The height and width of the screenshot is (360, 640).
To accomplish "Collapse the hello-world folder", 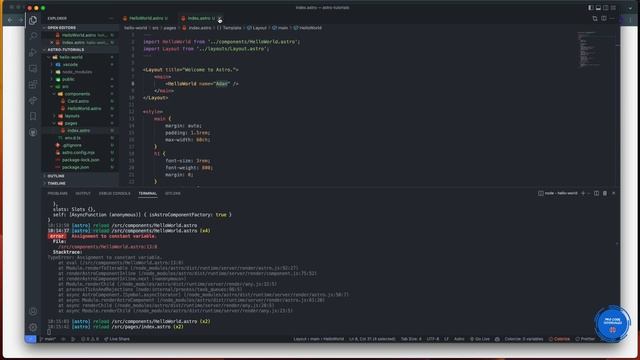I will pyautogui.click(x=71, y=57).
